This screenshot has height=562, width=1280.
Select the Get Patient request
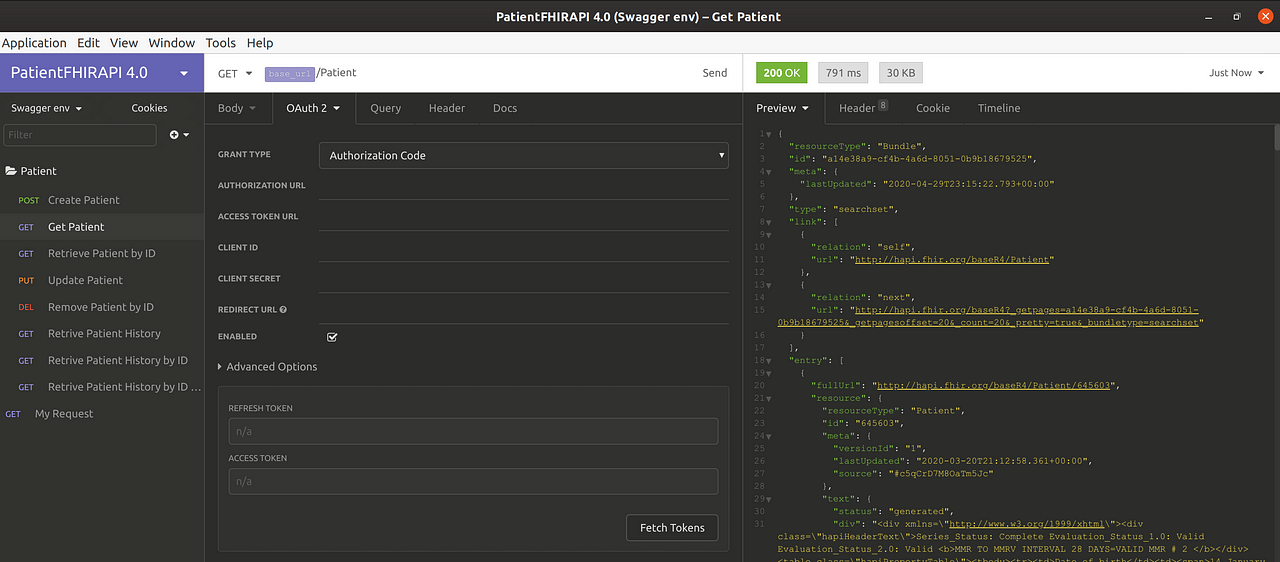102,227
